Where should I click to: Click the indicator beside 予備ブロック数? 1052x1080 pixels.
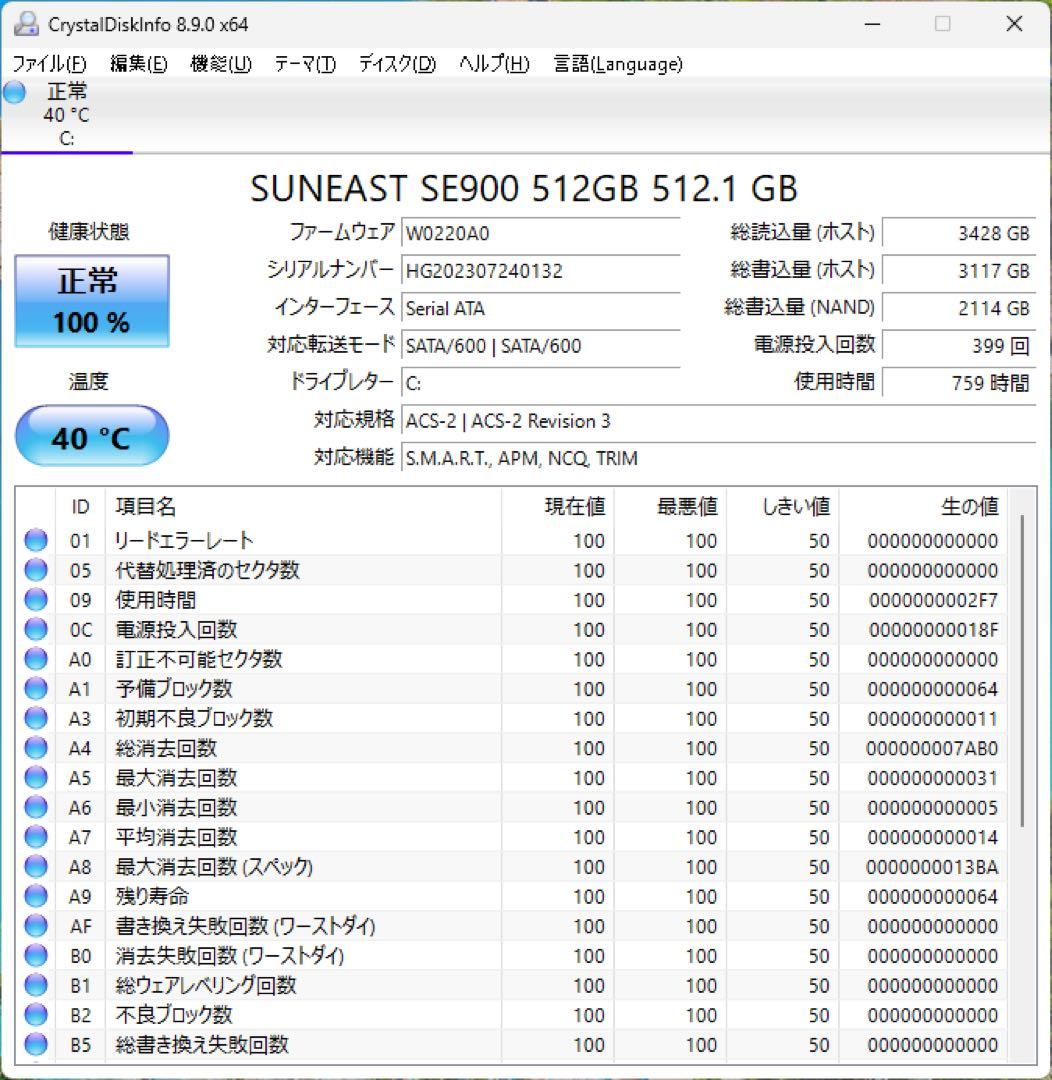35,688
